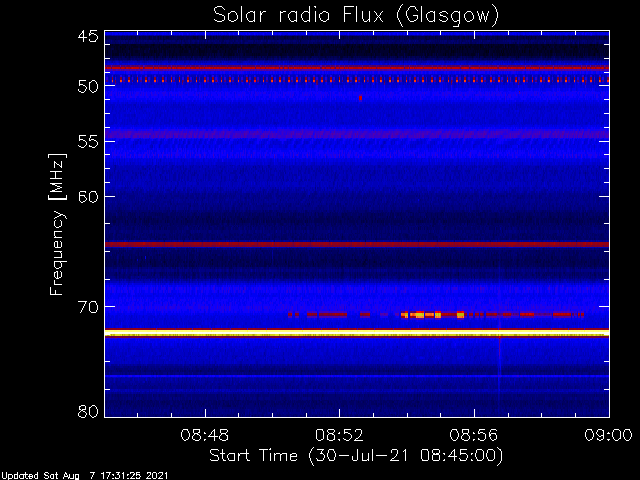Click the 45 MHz frequency label

pyautogui.click(x=88, y=37)
